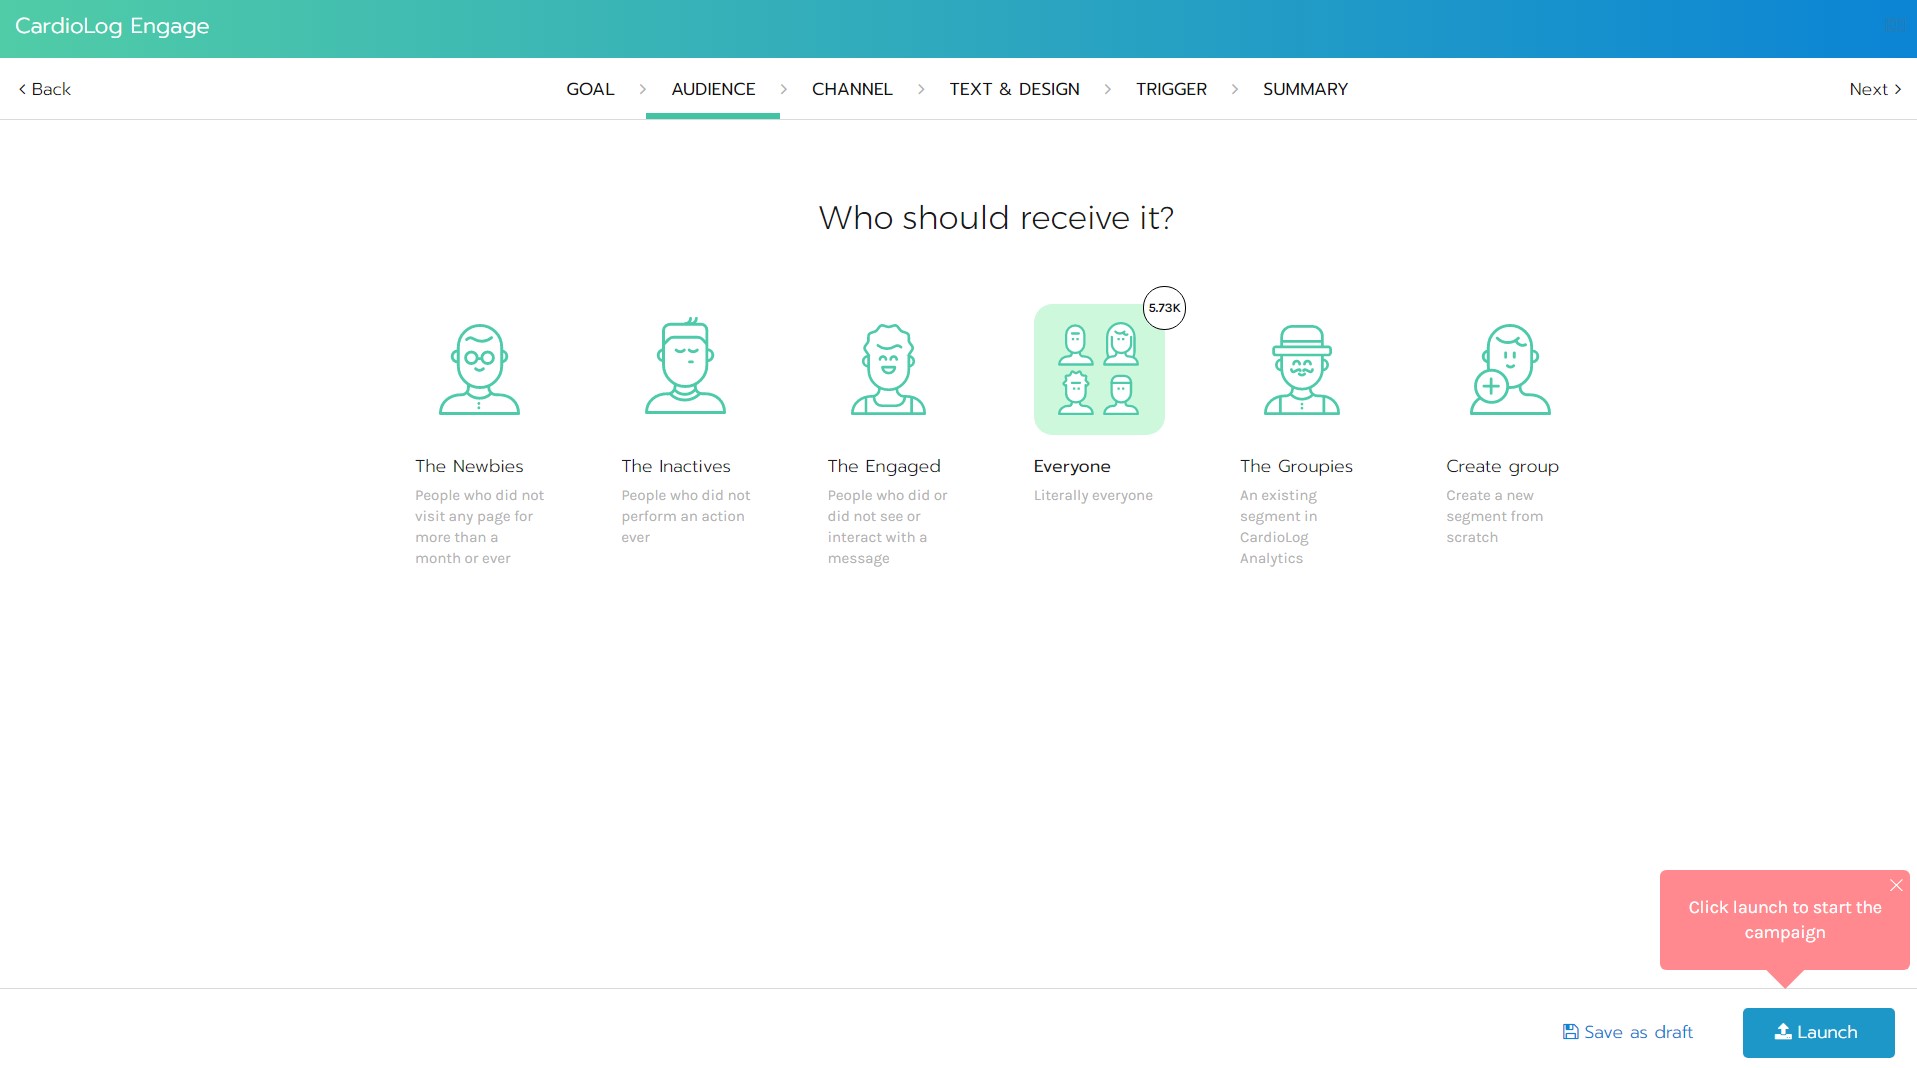Click 'Create a new segment from scratch' description
Image resolution: width=1917 pixels, height=1068 pixels.
click(1494, 516)
